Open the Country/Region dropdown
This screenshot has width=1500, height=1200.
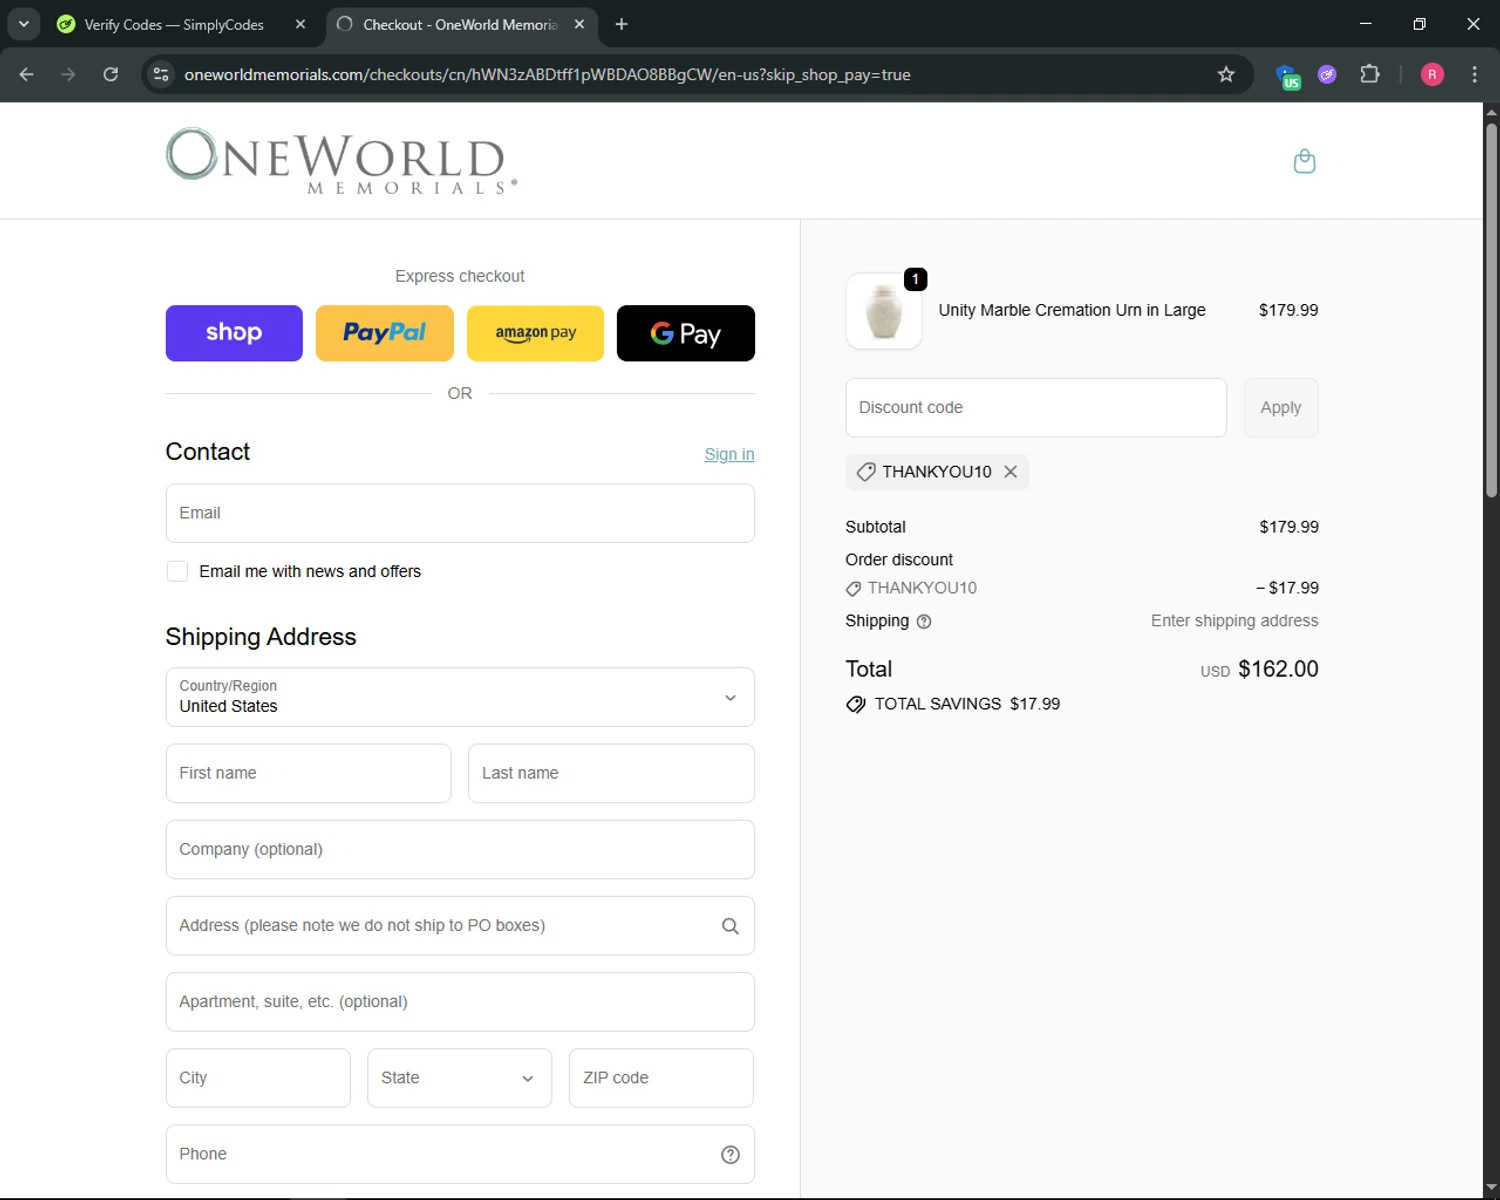pyautogui.click(x=460, y=697)
